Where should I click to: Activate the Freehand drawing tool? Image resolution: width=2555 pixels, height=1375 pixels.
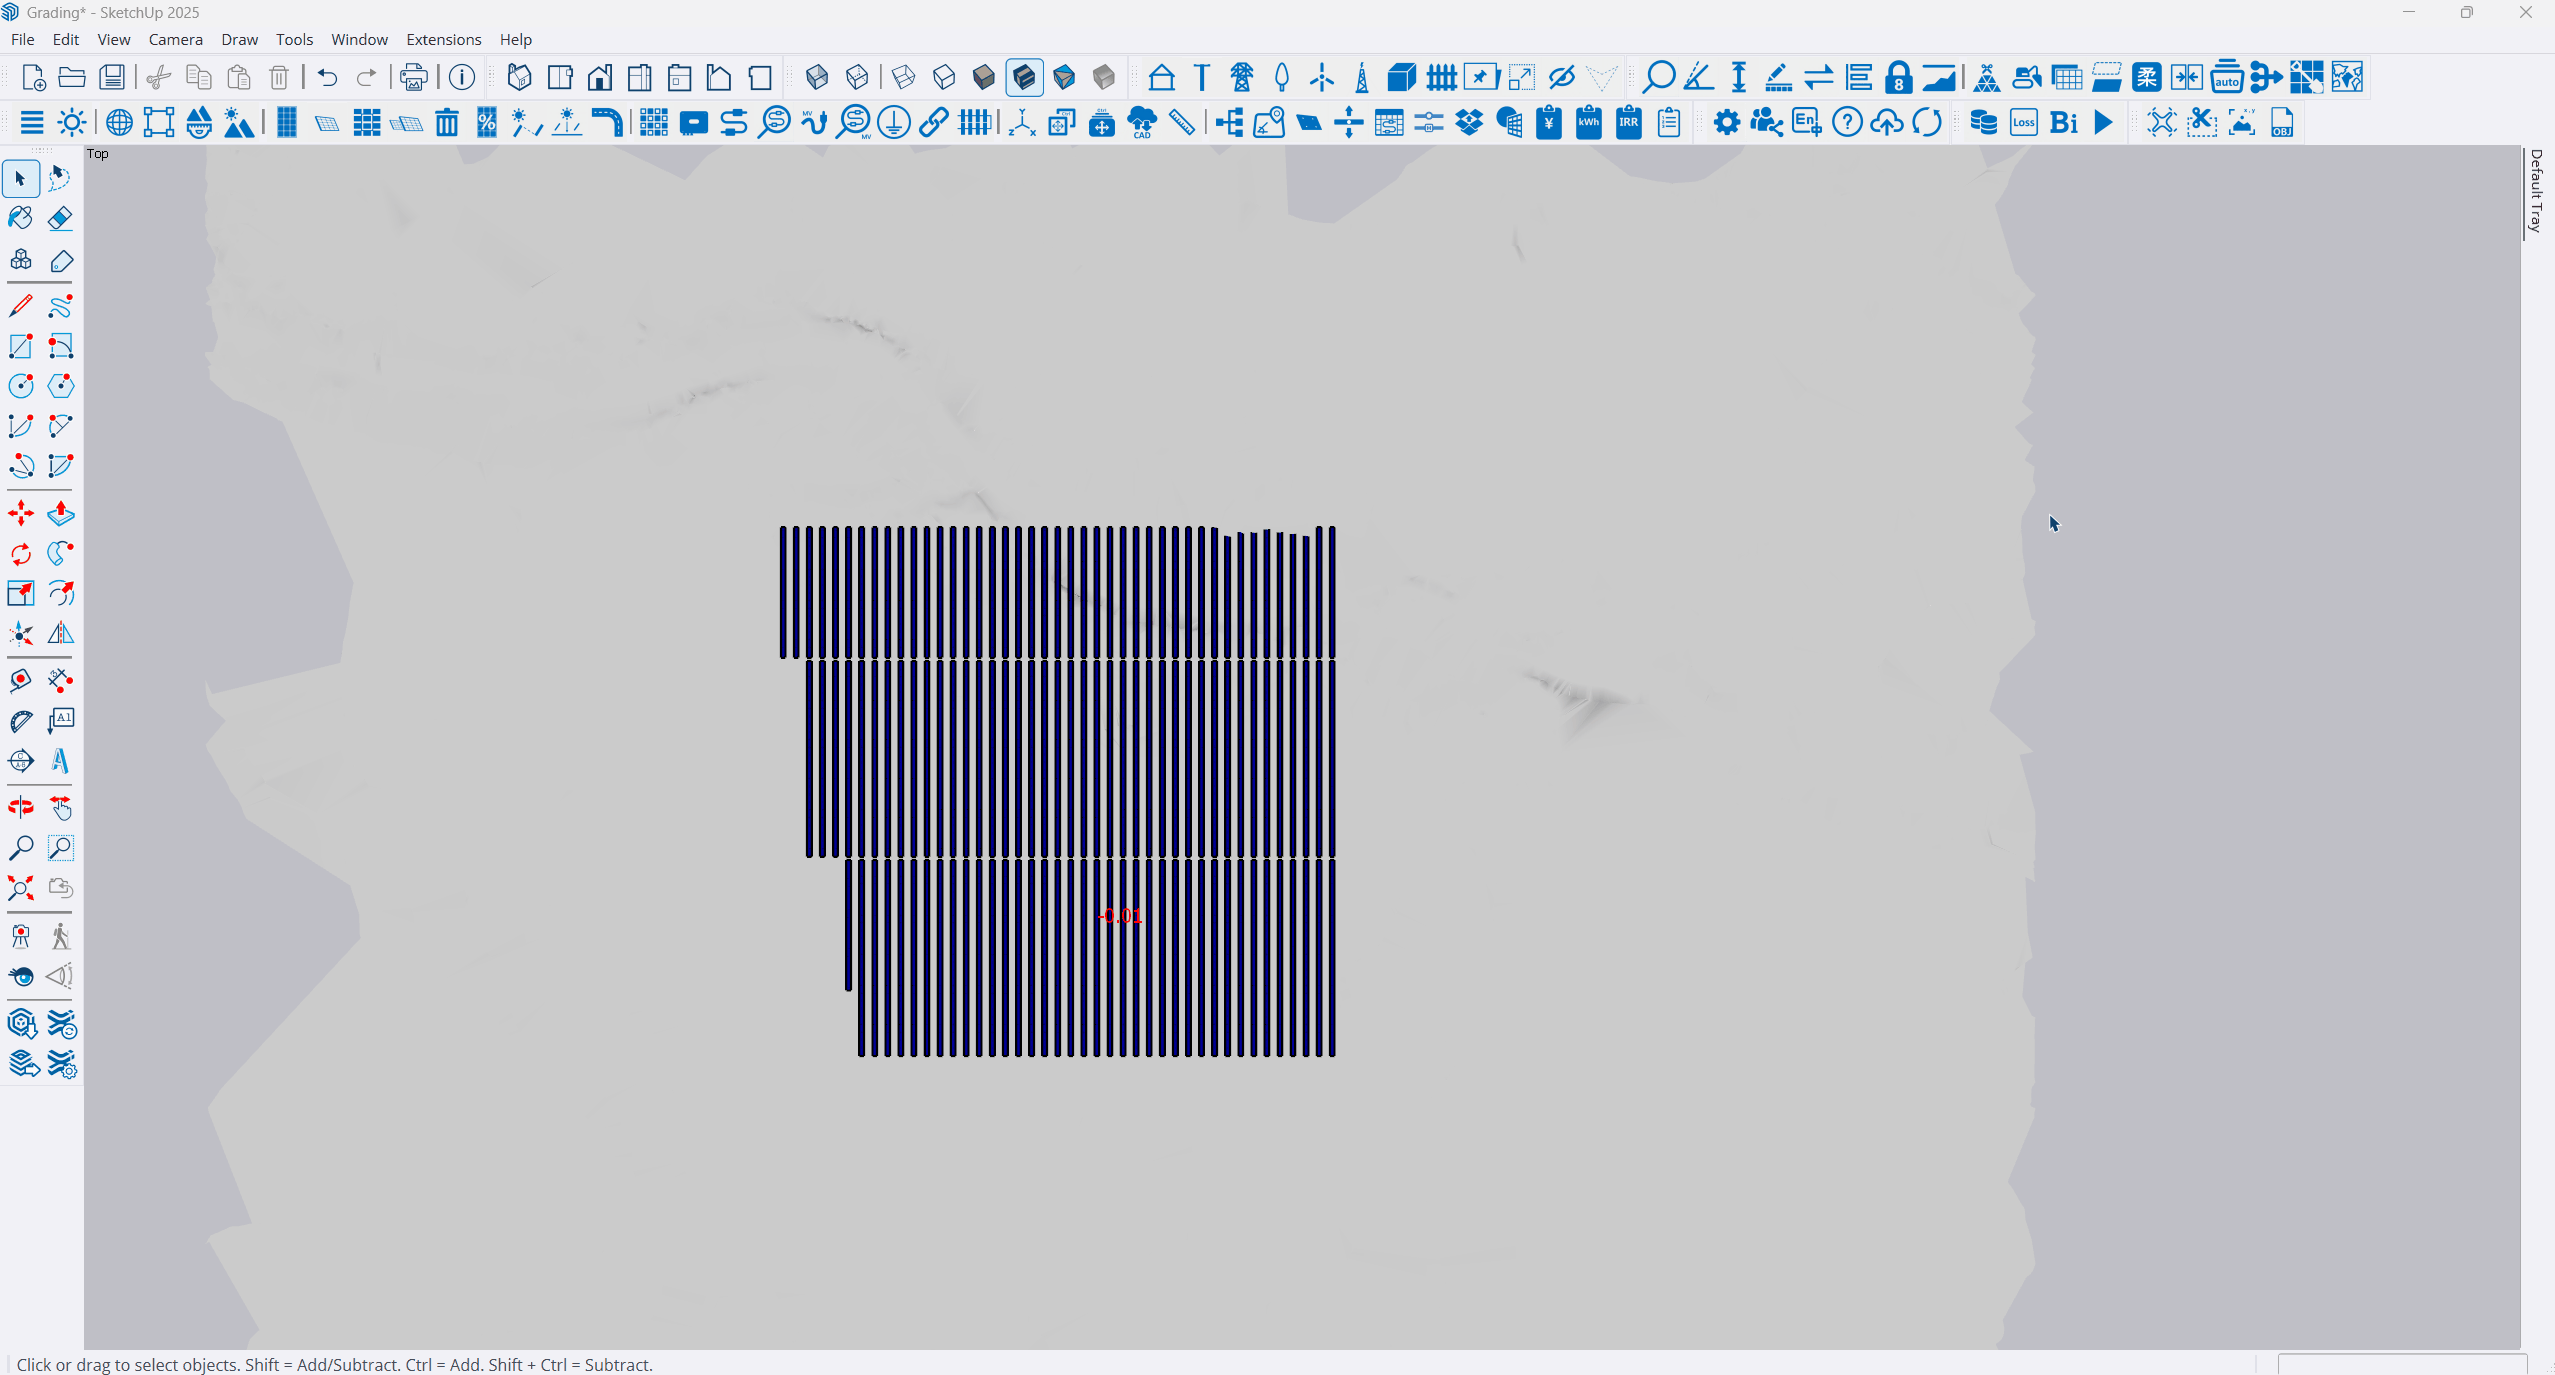[x=60, y=306]
